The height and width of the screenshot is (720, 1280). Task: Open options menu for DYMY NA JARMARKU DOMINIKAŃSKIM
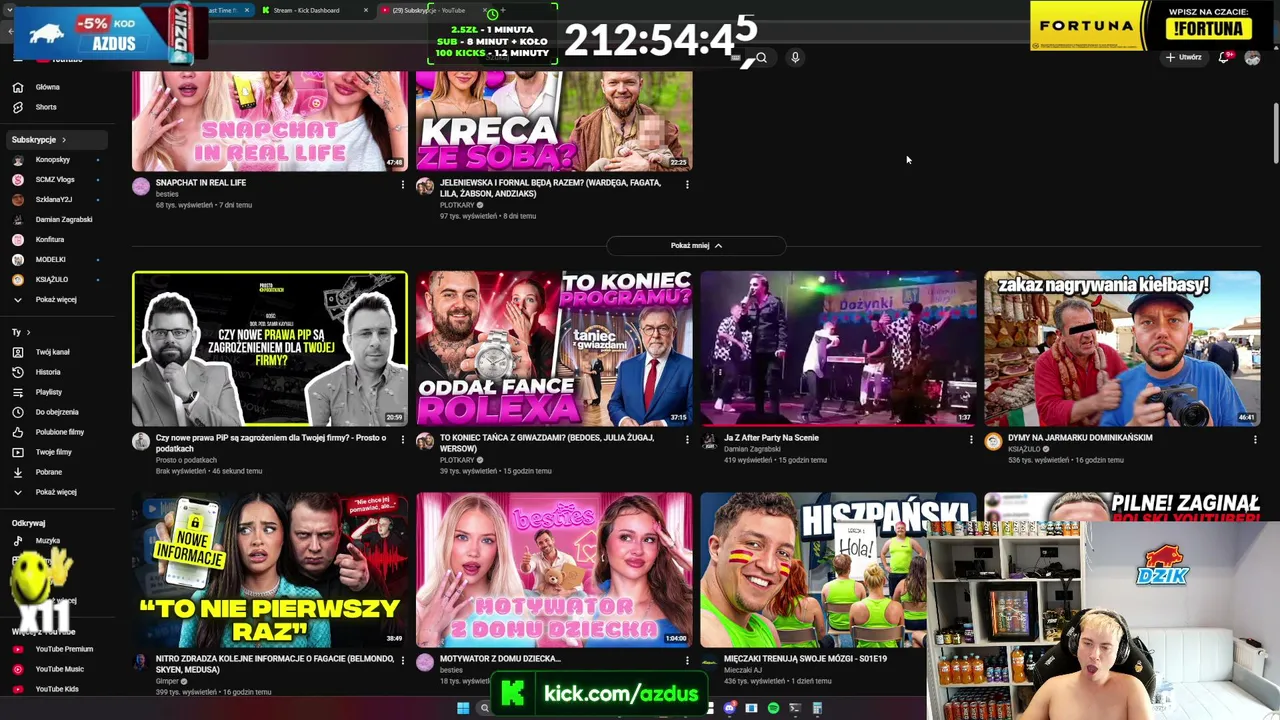click(x=1255, y=439)
